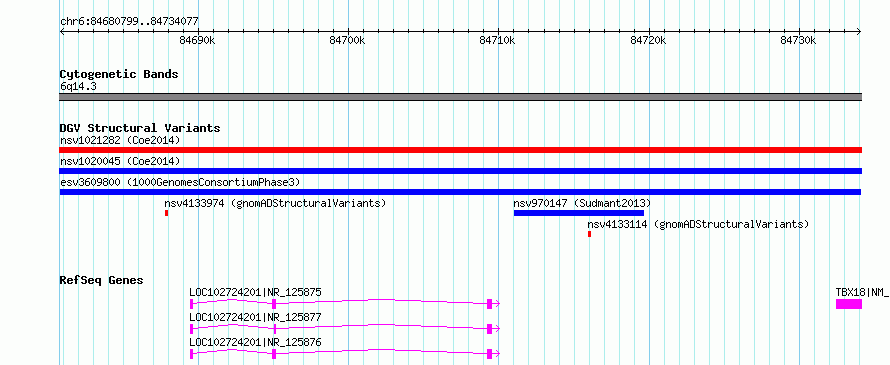
Task: Click the NR_125876 transcript's last exon
Action: (489, 354)
